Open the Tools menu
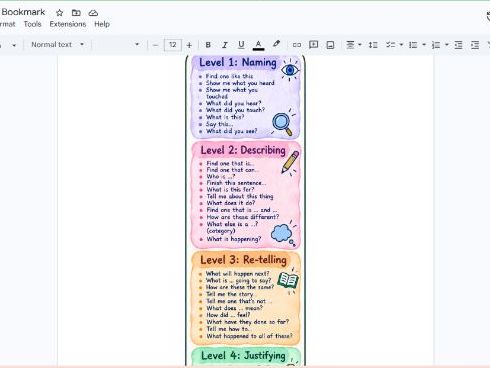 click(x=32, y=24)
